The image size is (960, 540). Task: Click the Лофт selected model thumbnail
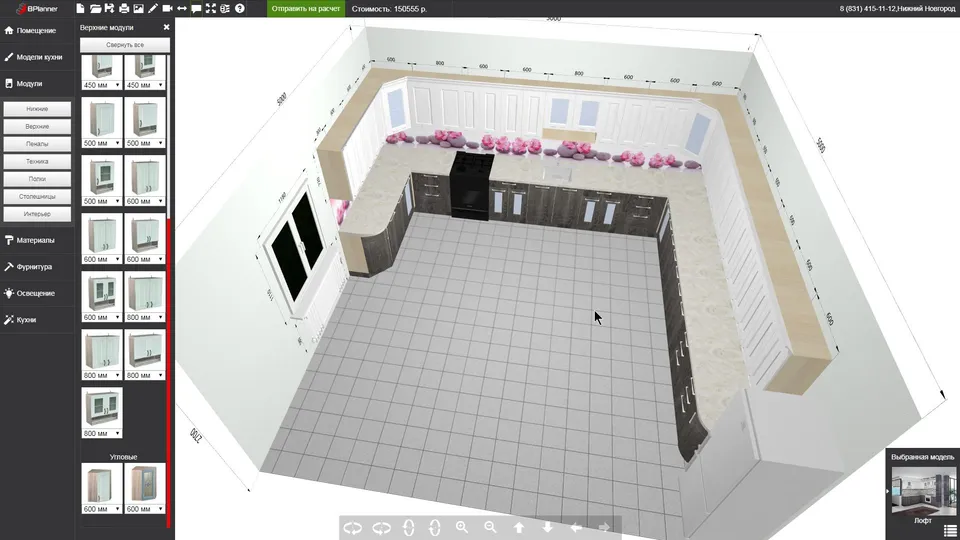[x=923, y=491]
